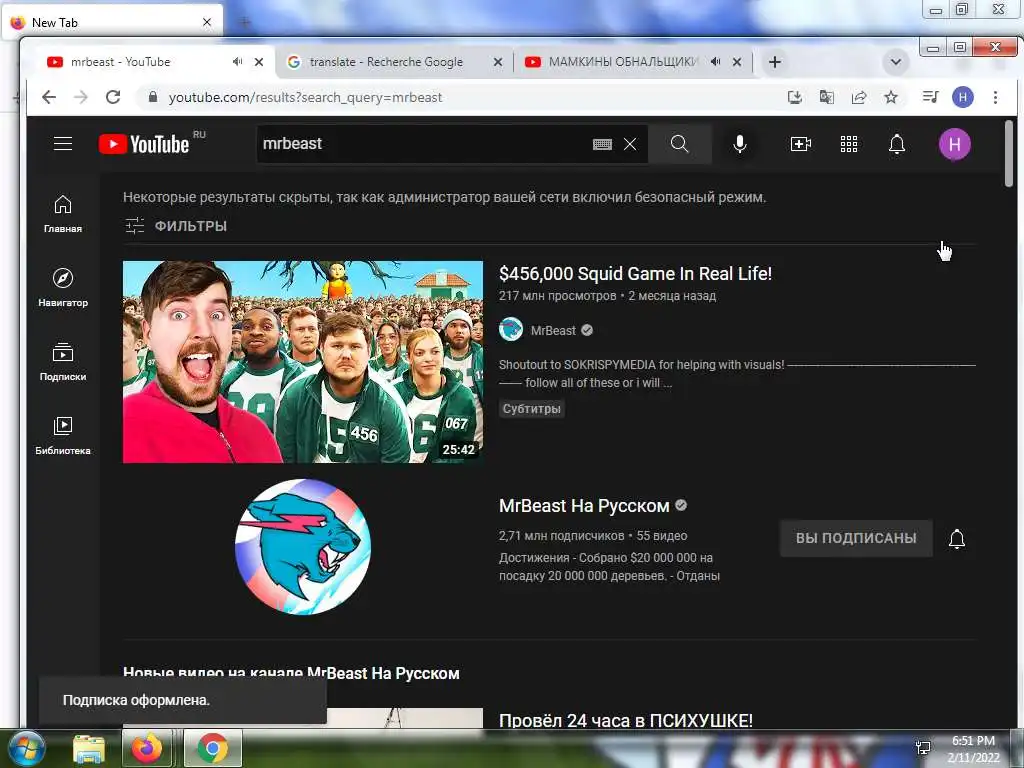Open Библиотека library in sidebar
The height and width of the screenshot is (768, 1024).
63,436
